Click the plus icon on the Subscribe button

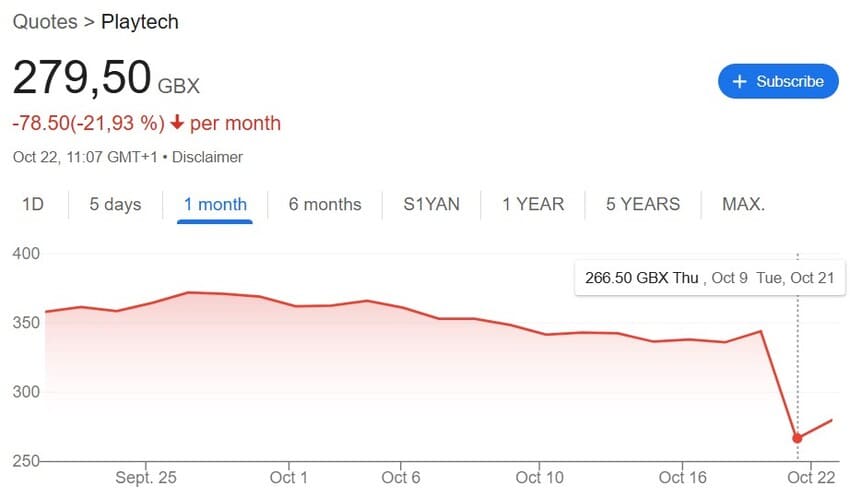tap(740, 81)
